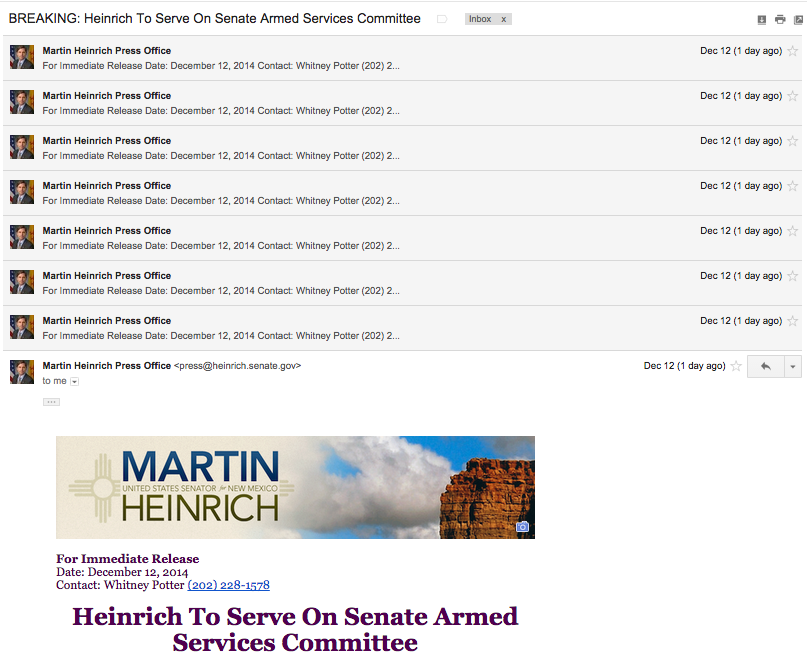This screenshot has width=807, height=666.
Task: Expand the fifth collapsed message via its snippet text
Action: [221, 246]
